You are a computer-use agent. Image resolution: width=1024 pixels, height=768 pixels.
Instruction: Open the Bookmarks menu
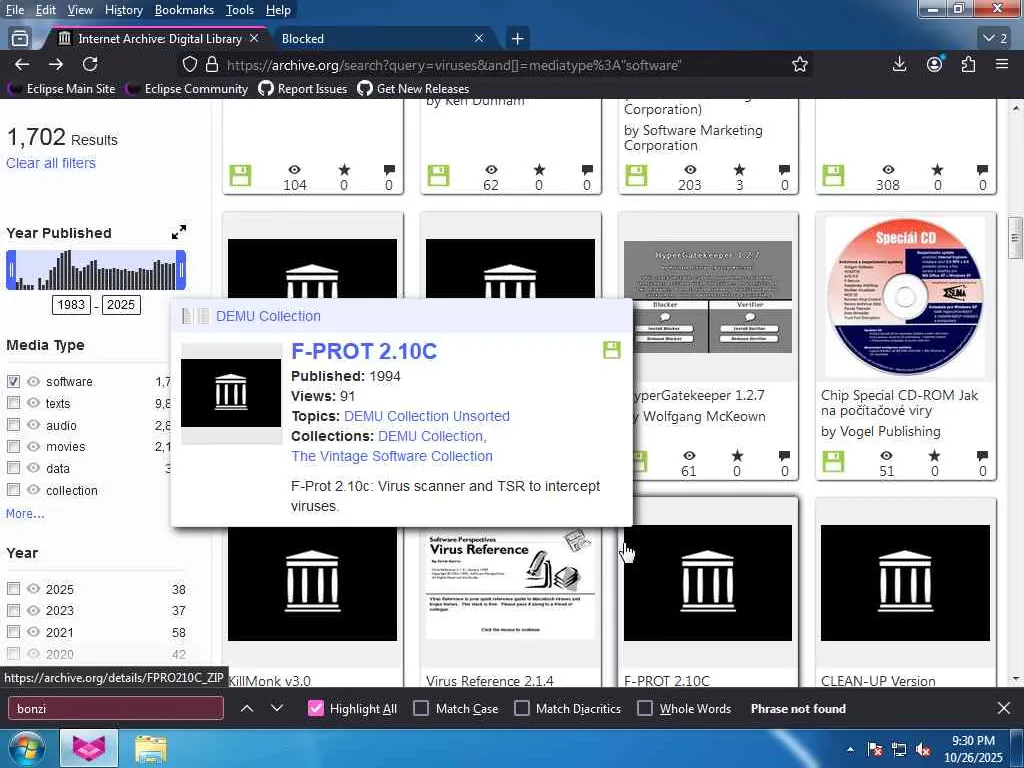(184, 10)
